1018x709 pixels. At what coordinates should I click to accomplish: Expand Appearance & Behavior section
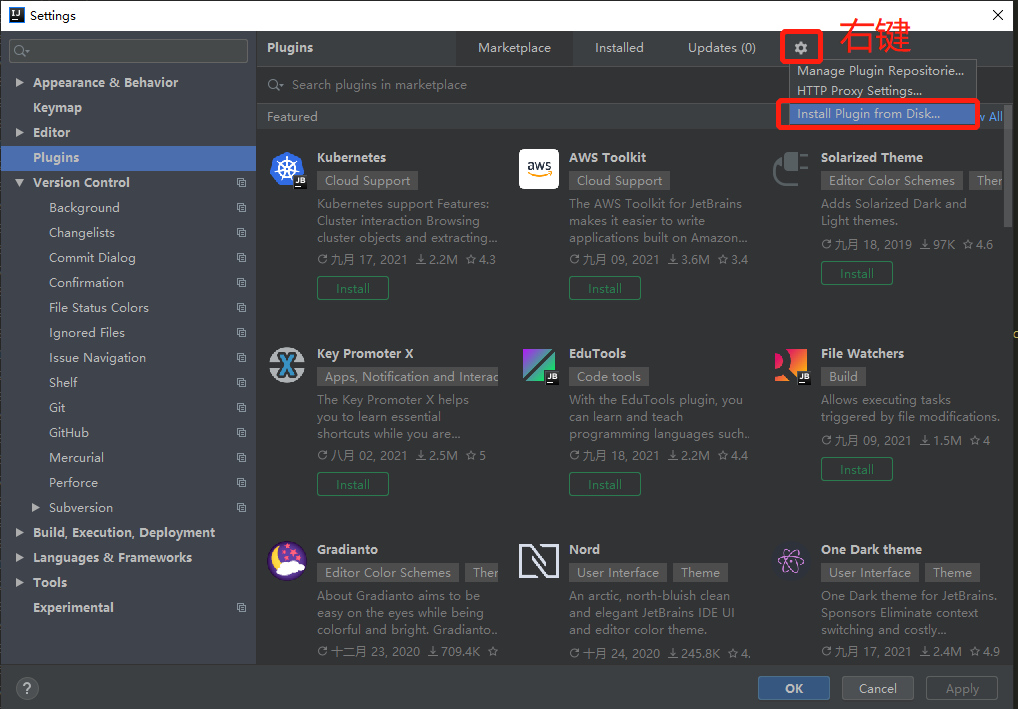click(x=19, y=82)
